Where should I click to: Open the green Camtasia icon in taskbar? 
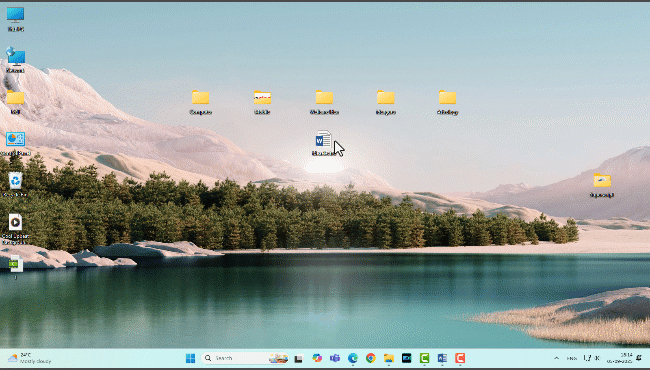pyautogui.click(x=424, y=358)
